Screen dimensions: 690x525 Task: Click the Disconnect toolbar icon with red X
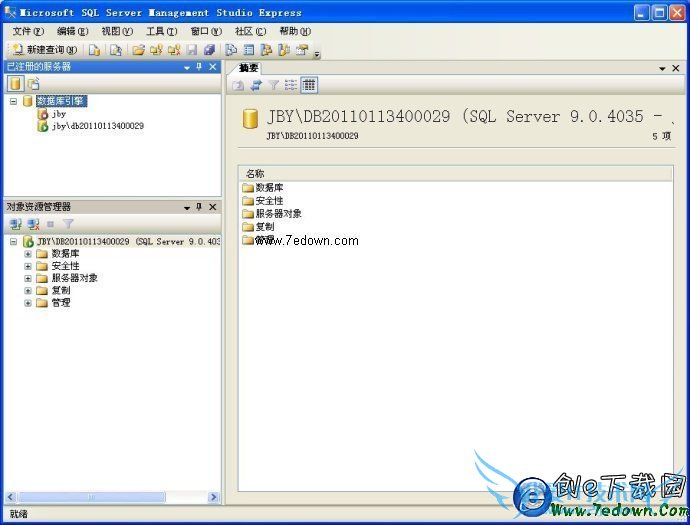[x=174, y=50]
